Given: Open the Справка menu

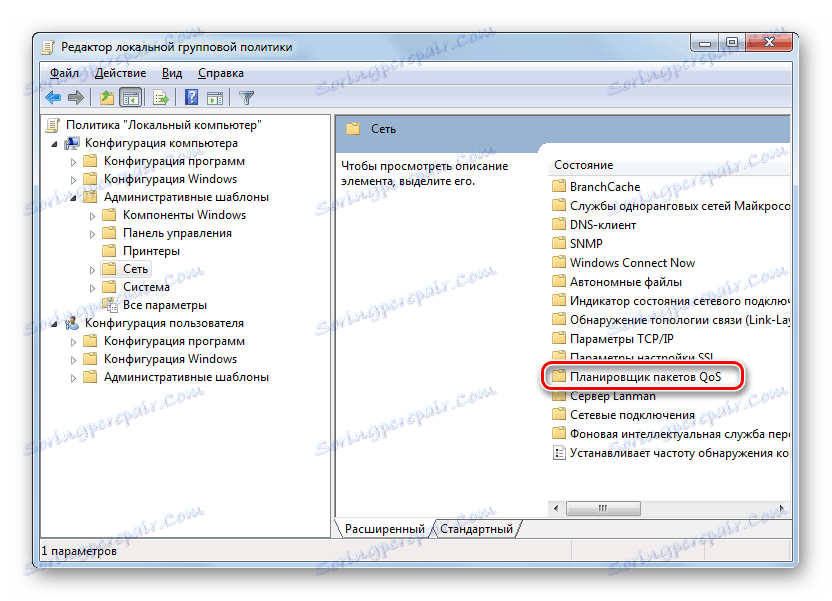Looking at the screenshot, I should [221, 73].
